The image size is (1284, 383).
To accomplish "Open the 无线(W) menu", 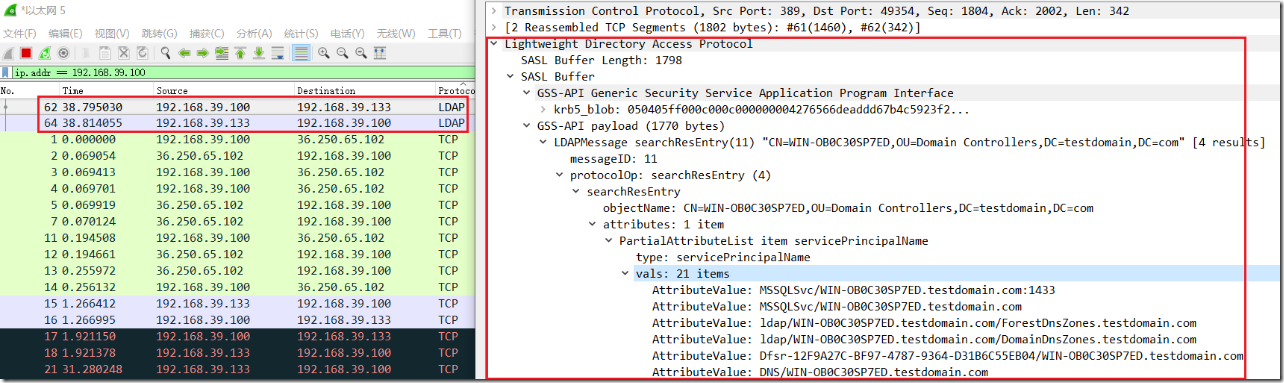I will pyautogui.click(x=396, y=33).
